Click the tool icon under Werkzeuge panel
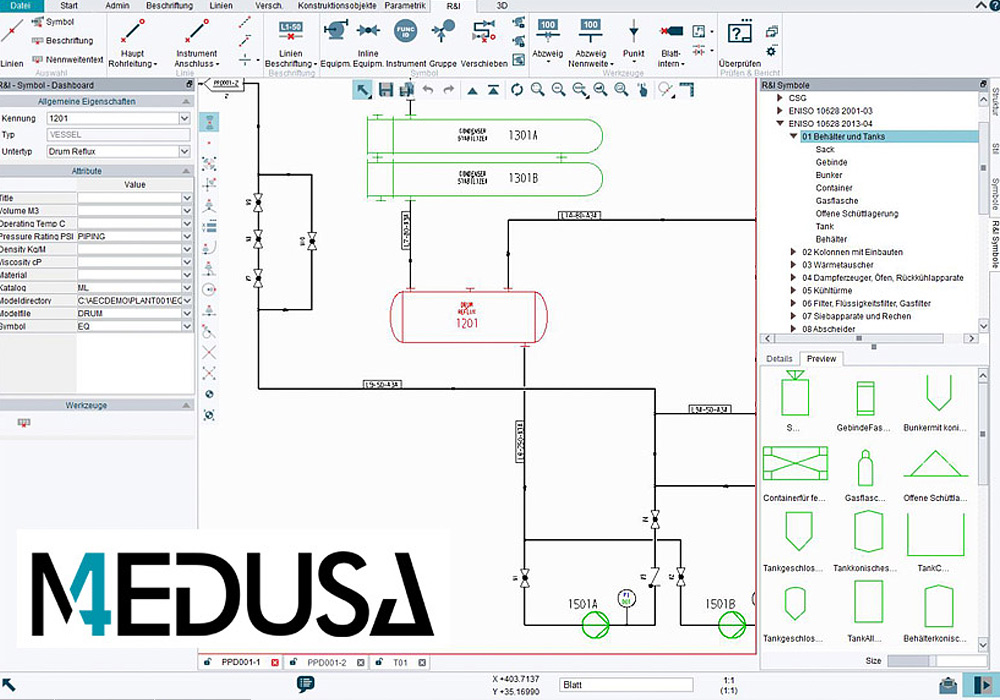Image resolution: width=1000 pixels, height=700 pixels. click(x=24, y=422)
